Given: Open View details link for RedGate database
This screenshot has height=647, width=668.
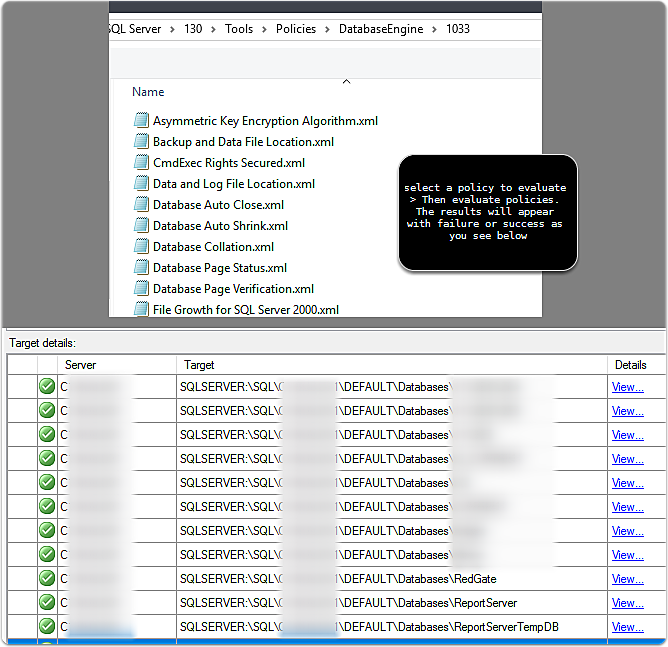Looking at the screenshot, I should click(x=627, y=579).
